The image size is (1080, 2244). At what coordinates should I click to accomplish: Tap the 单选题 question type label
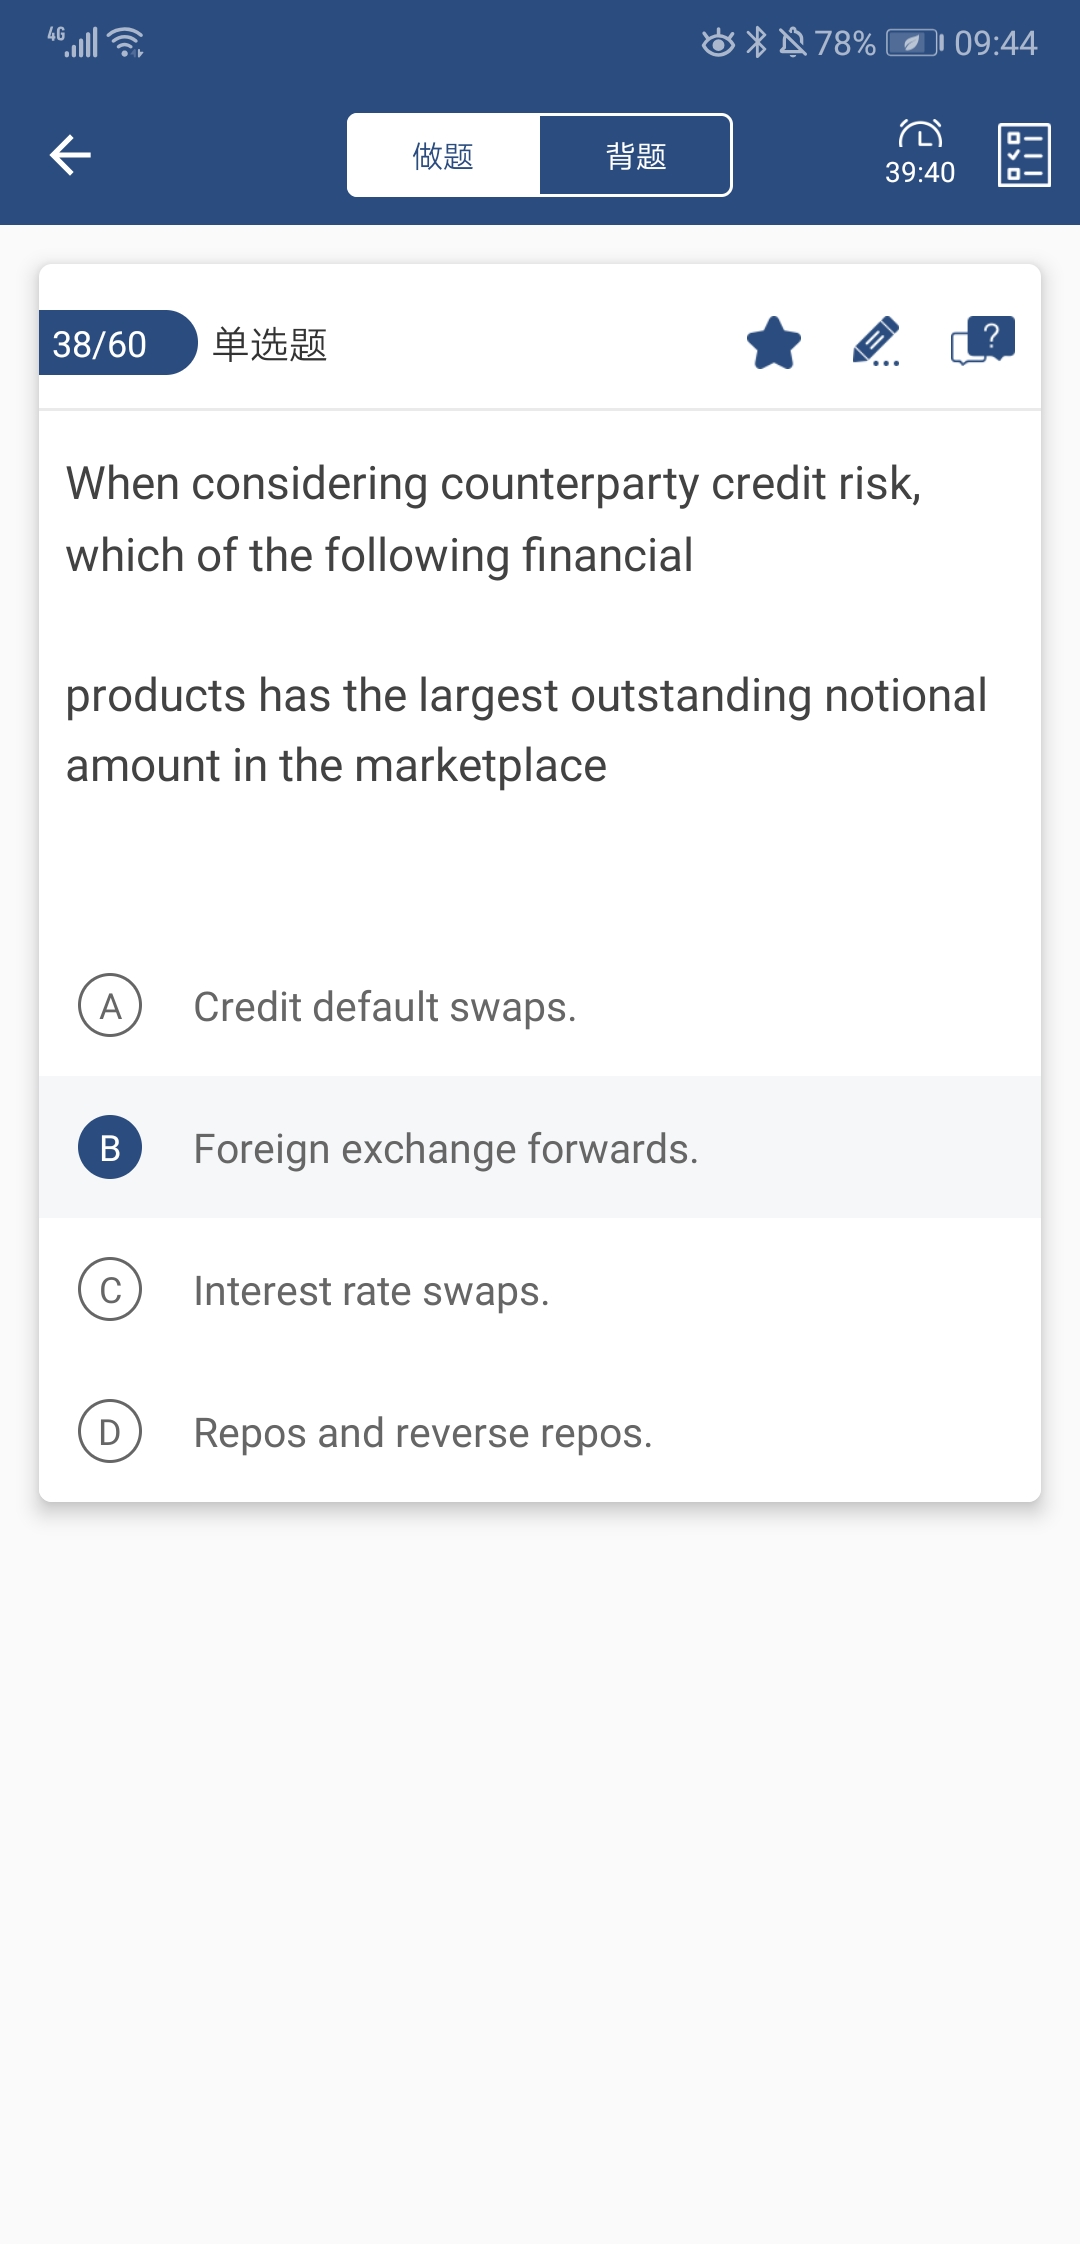(270, 344)
